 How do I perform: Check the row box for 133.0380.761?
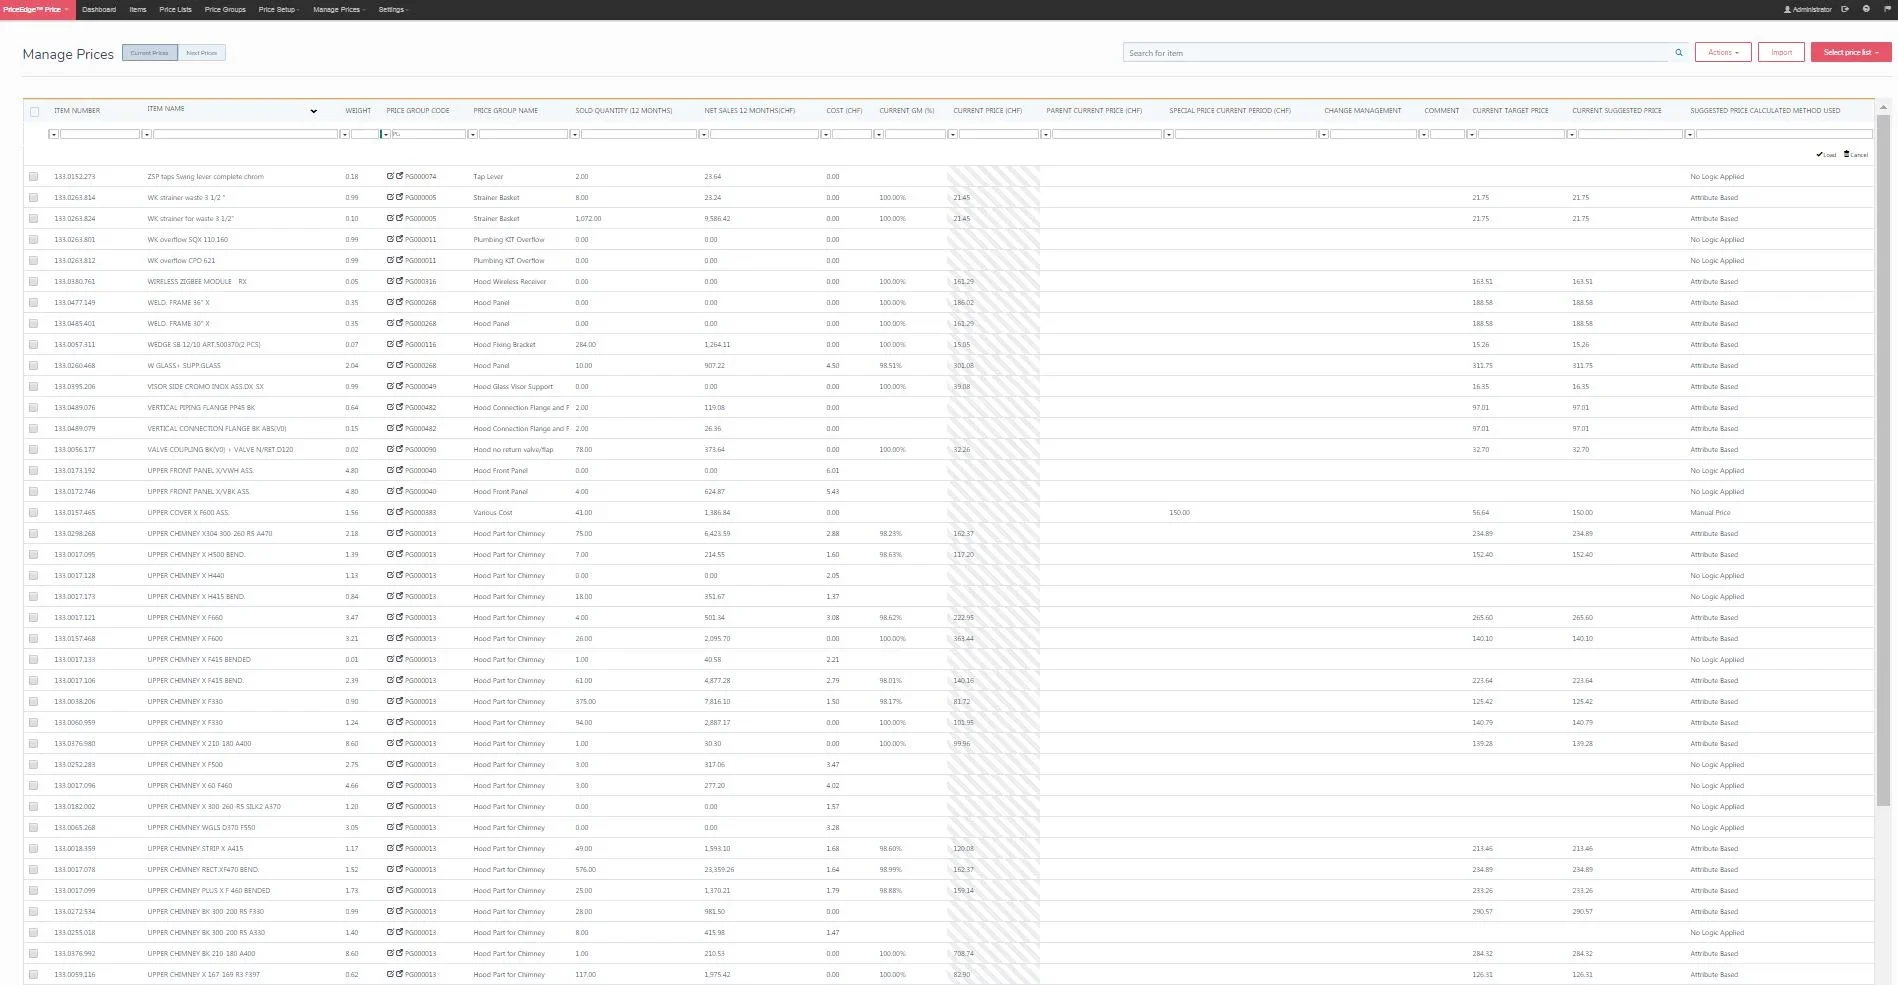coord(33,282)
